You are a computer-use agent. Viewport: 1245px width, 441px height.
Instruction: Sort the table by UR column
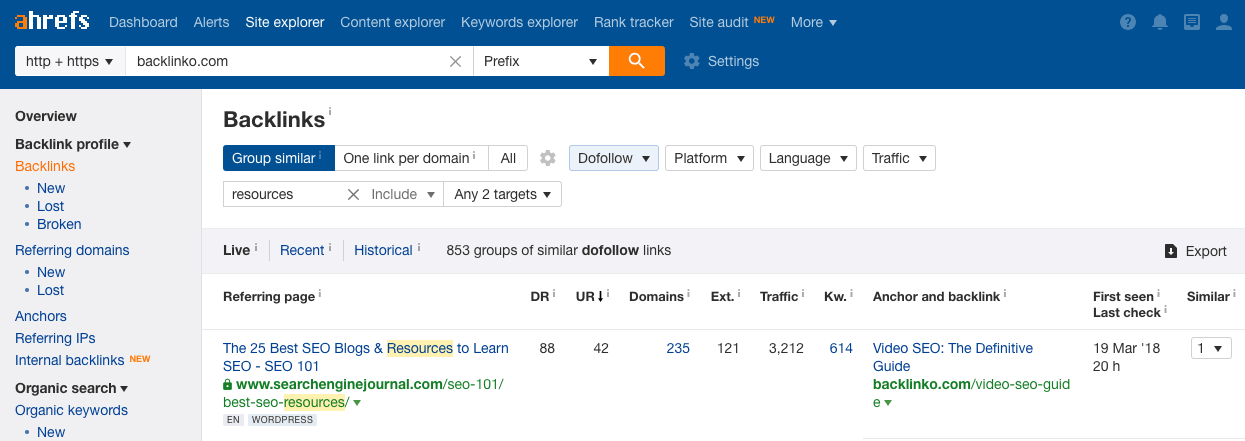(586, 296)
